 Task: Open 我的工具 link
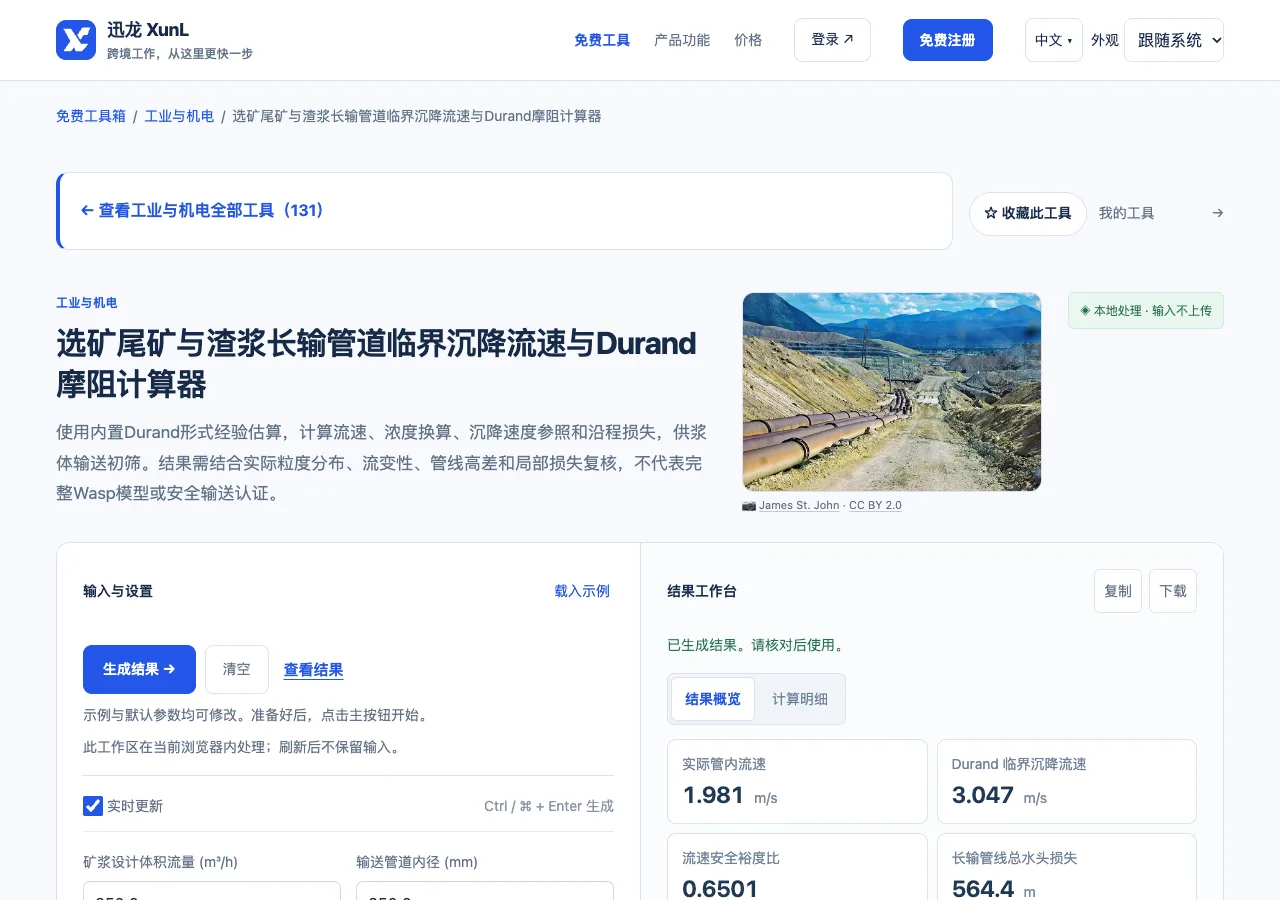point(1126,213)
